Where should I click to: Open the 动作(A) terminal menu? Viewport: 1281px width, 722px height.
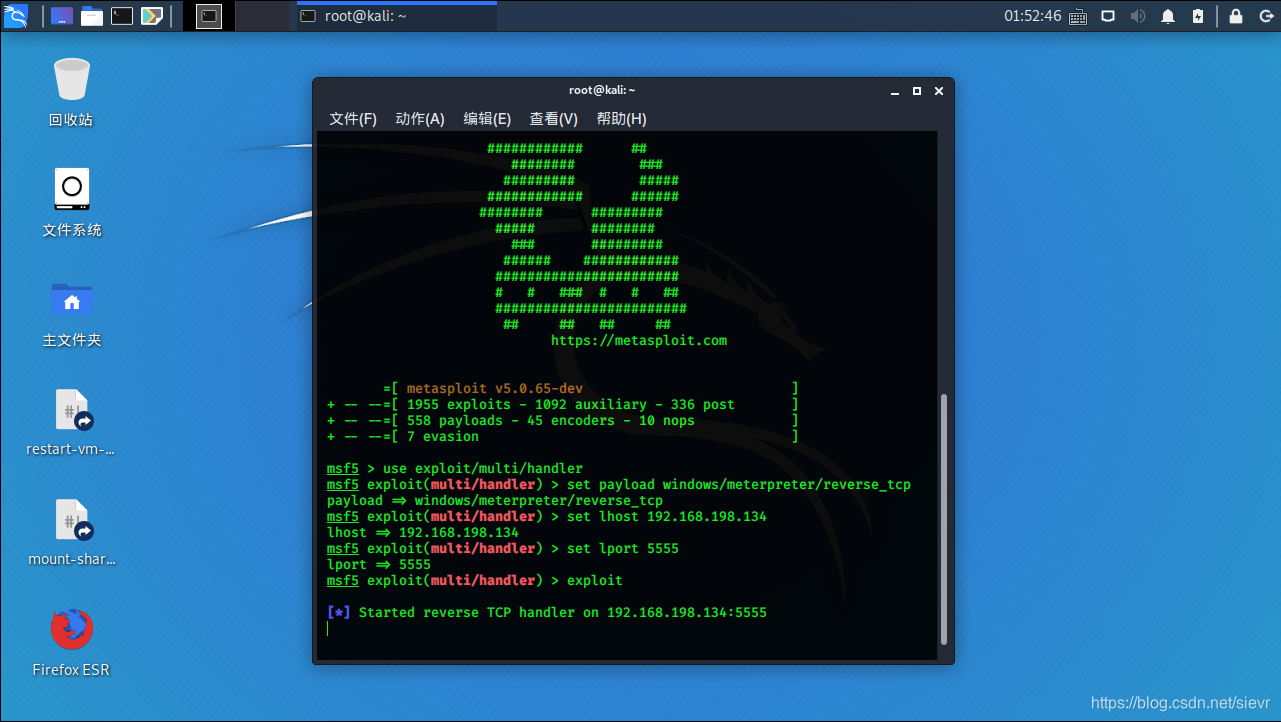click(420, 119)
